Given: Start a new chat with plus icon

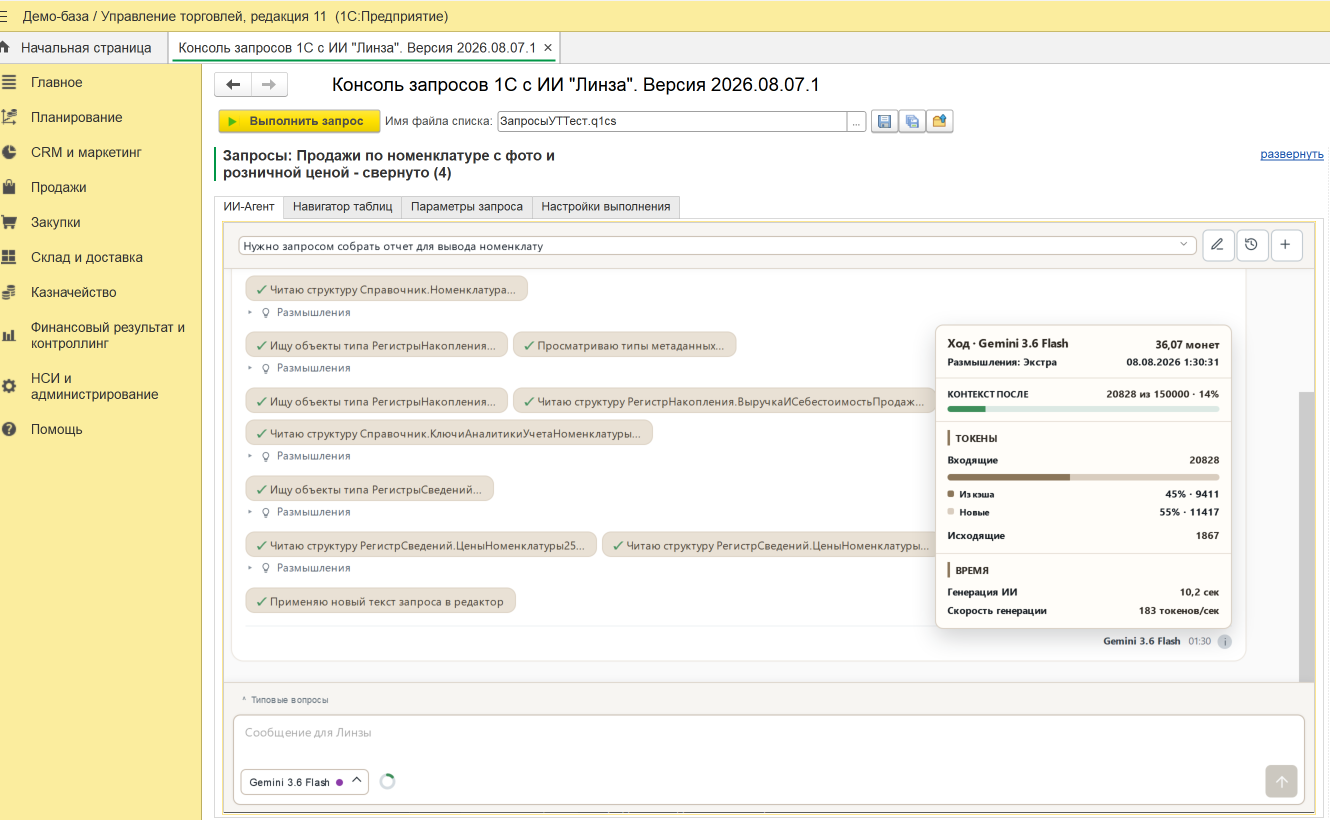Looking at the screenshot, I should [x=1286, y=245].
